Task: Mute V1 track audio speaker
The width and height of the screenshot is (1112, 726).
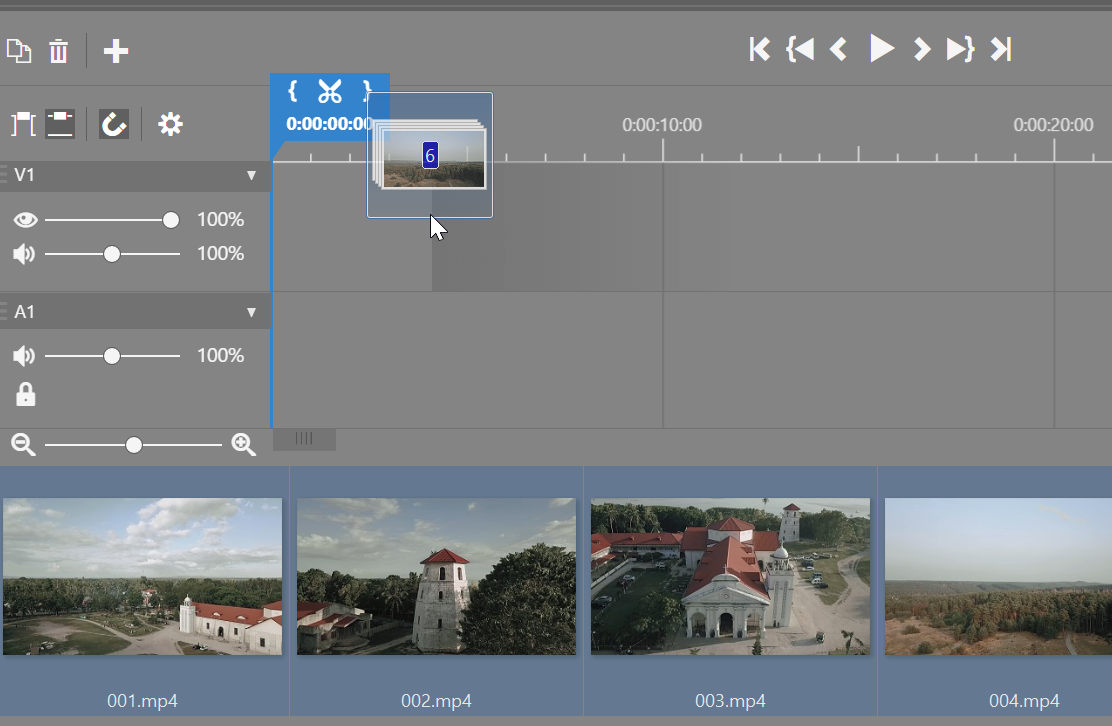Action: (24, 254)
